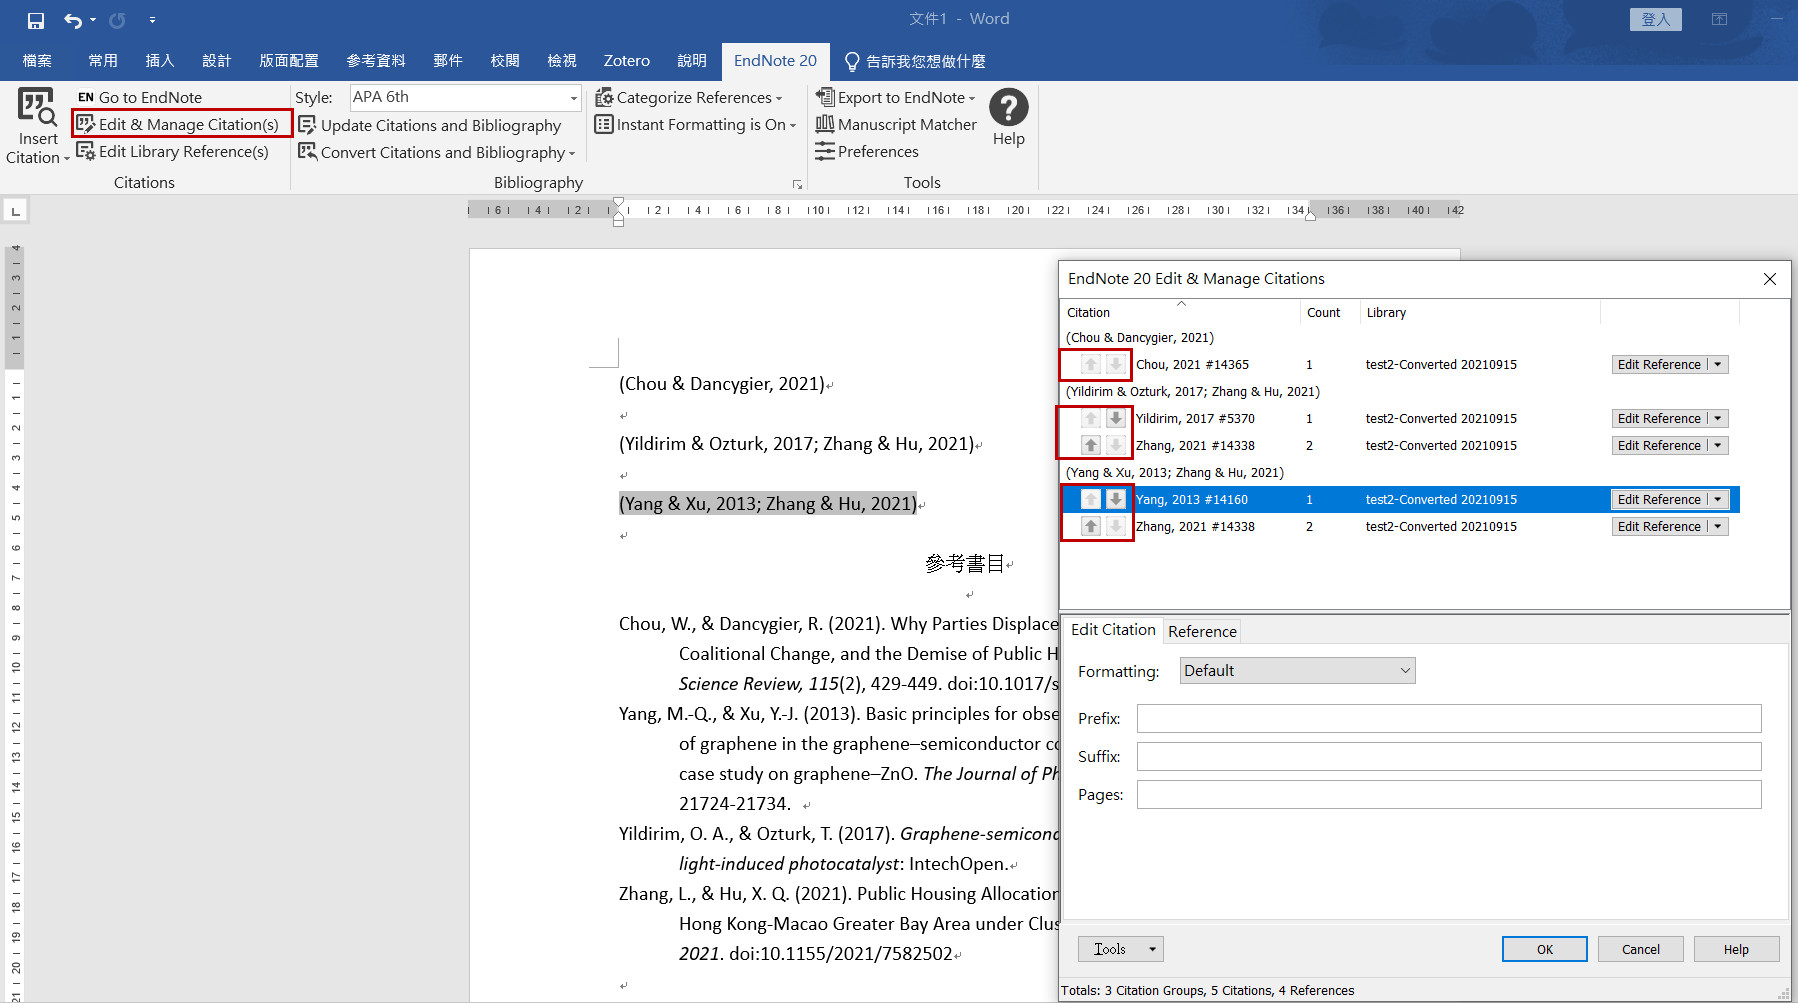Open Edit Reference dropdown arrow for Yildirim, 2017
Screen dimensions: 1798x1003
1718,418
